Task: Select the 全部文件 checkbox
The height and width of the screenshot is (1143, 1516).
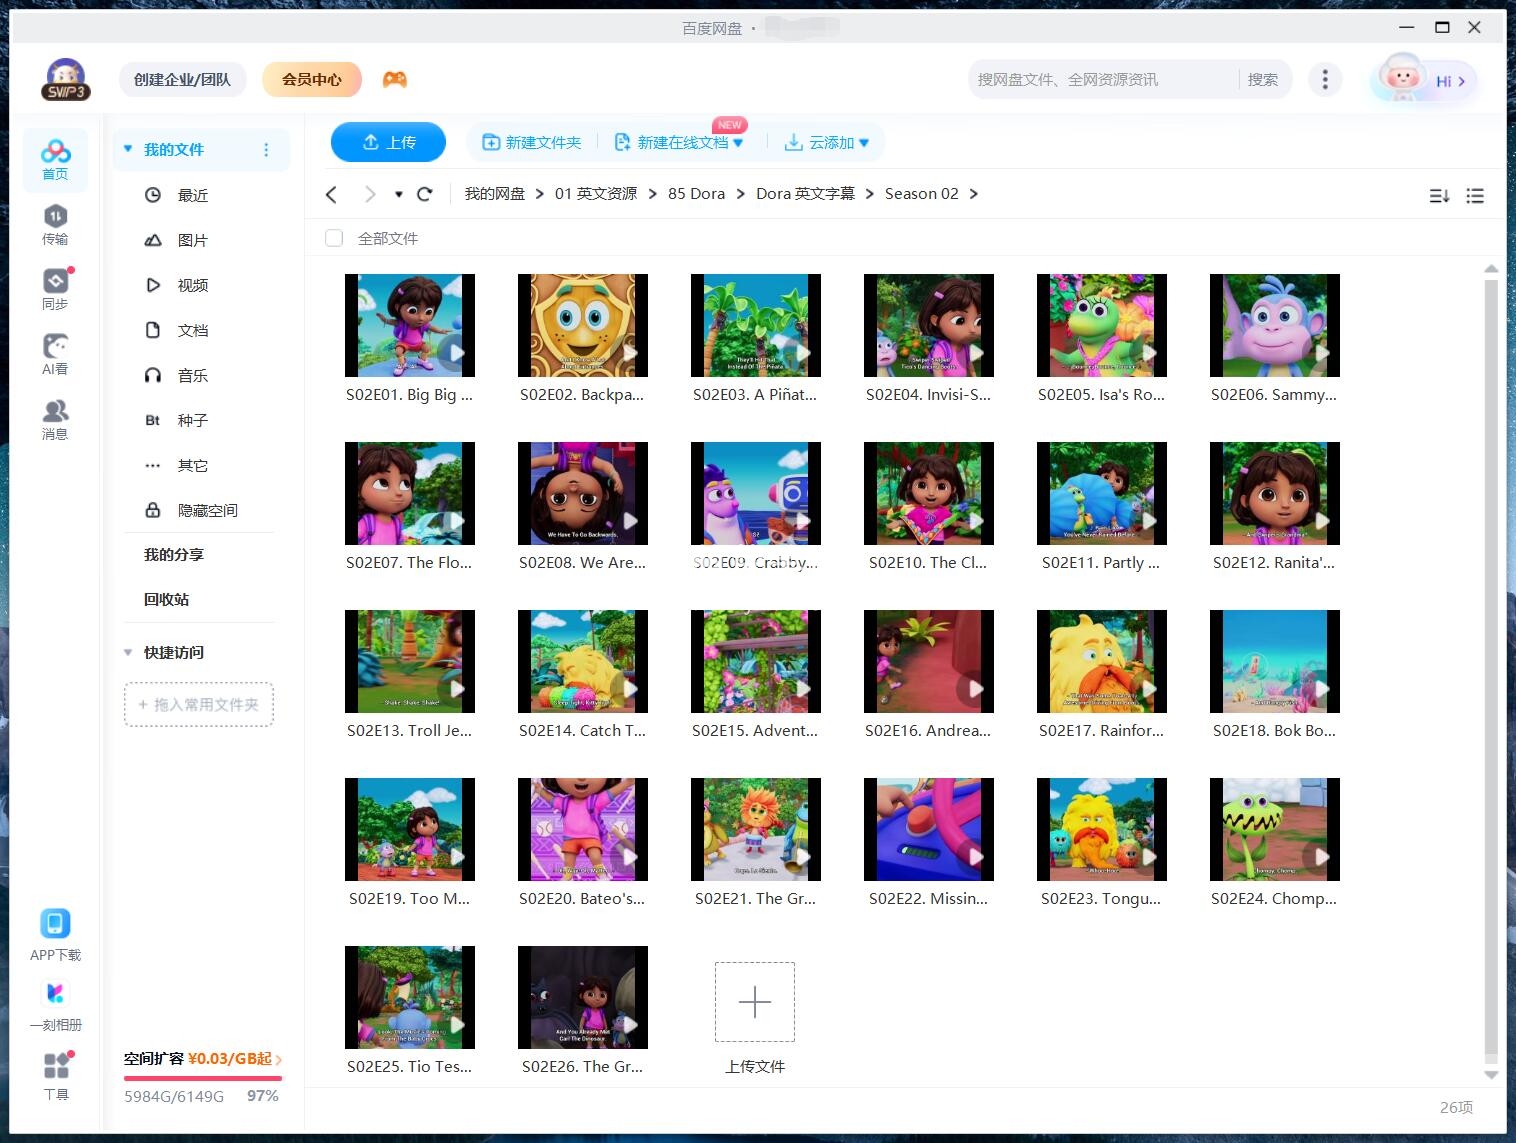Action: [x=333, y=238]
